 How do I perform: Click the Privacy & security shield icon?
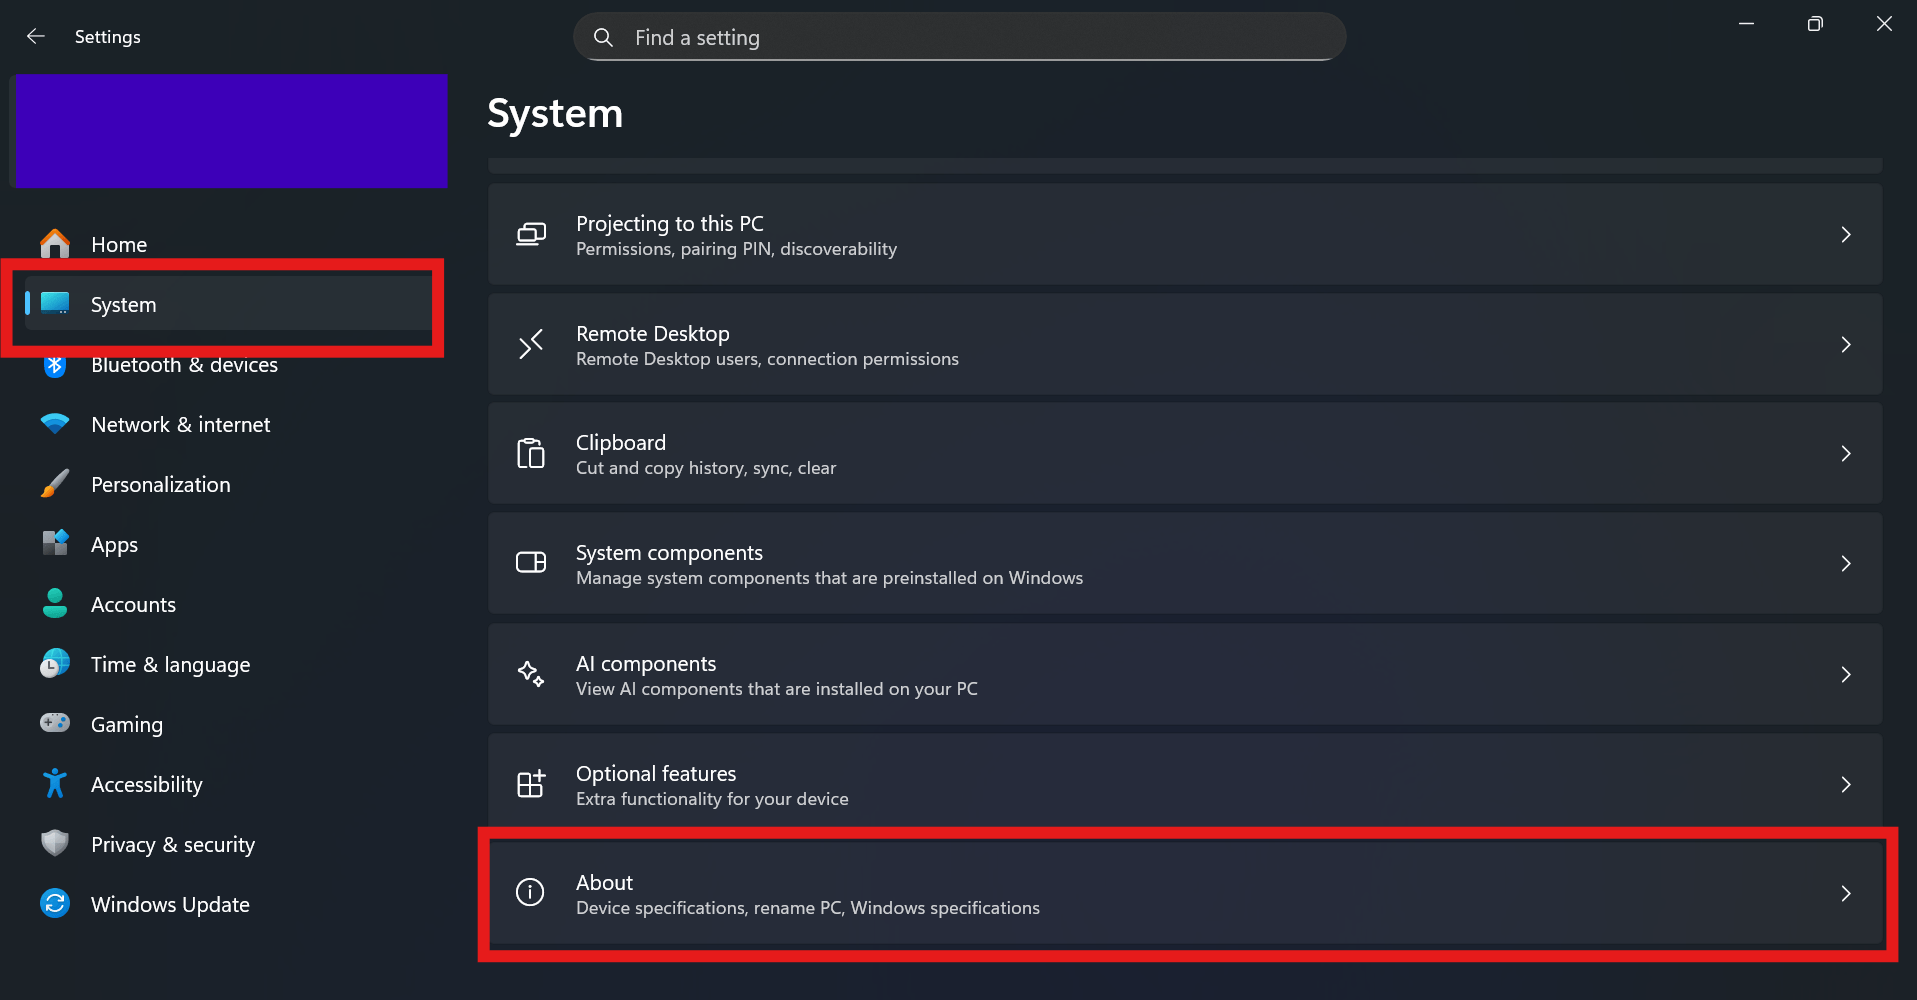tap(55, 844)
